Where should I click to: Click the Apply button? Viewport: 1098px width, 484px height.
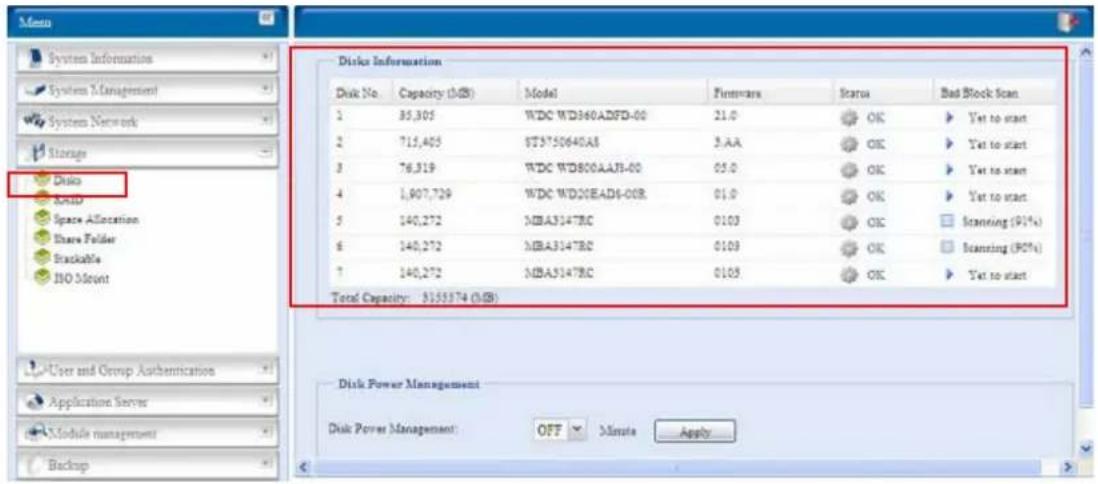[695, 433]
